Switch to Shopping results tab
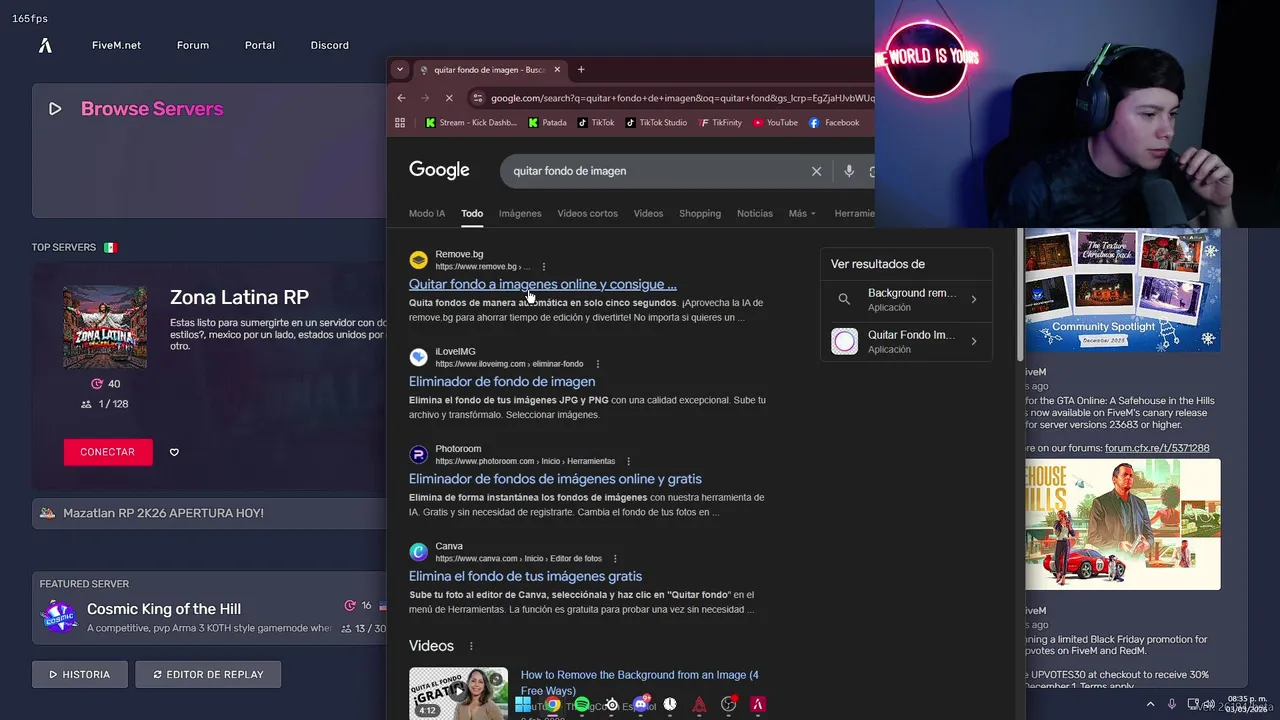The image size is (1280, 720). point(700,213)
